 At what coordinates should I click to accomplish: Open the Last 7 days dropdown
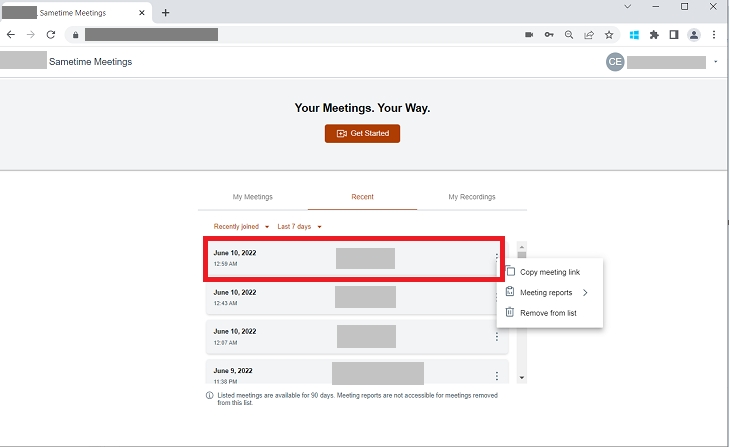[300, 227]
